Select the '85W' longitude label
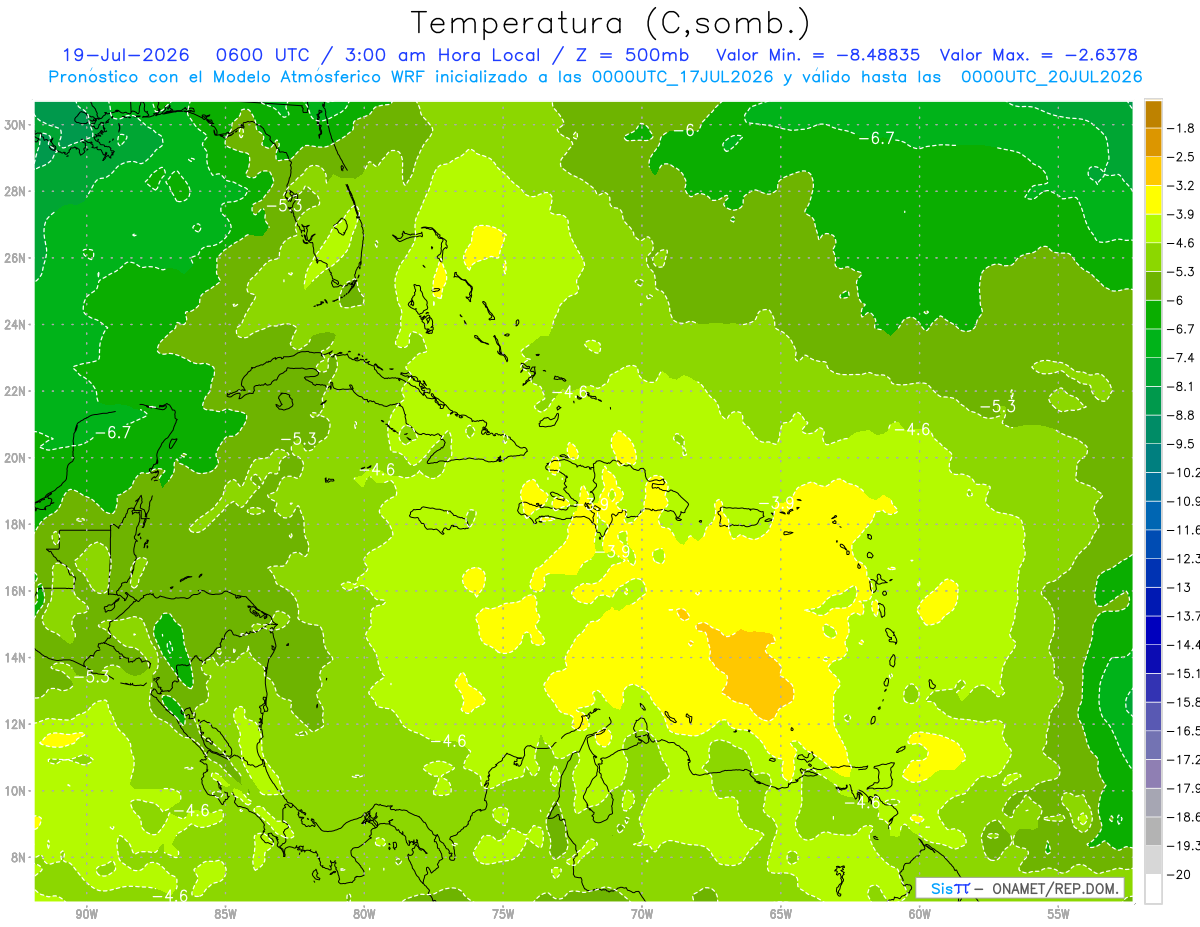Screen dimensions: 1200x927 click(x=226, y=914)
